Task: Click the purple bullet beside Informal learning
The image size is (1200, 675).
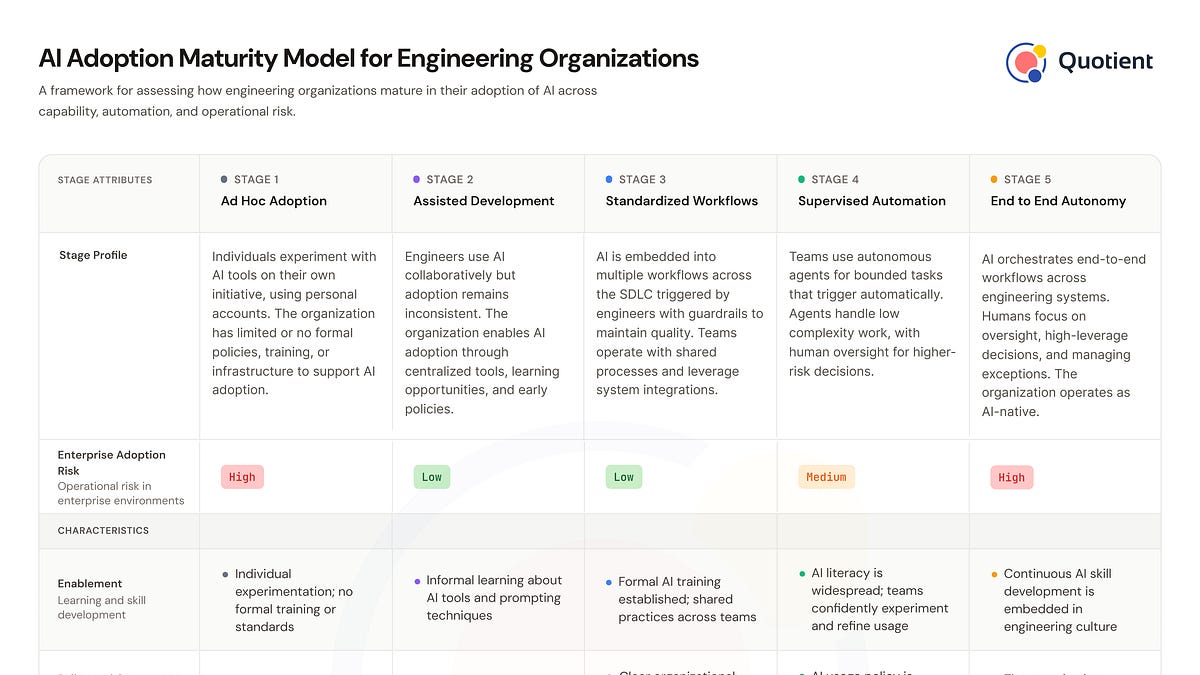Action: (x=417, y=581)
